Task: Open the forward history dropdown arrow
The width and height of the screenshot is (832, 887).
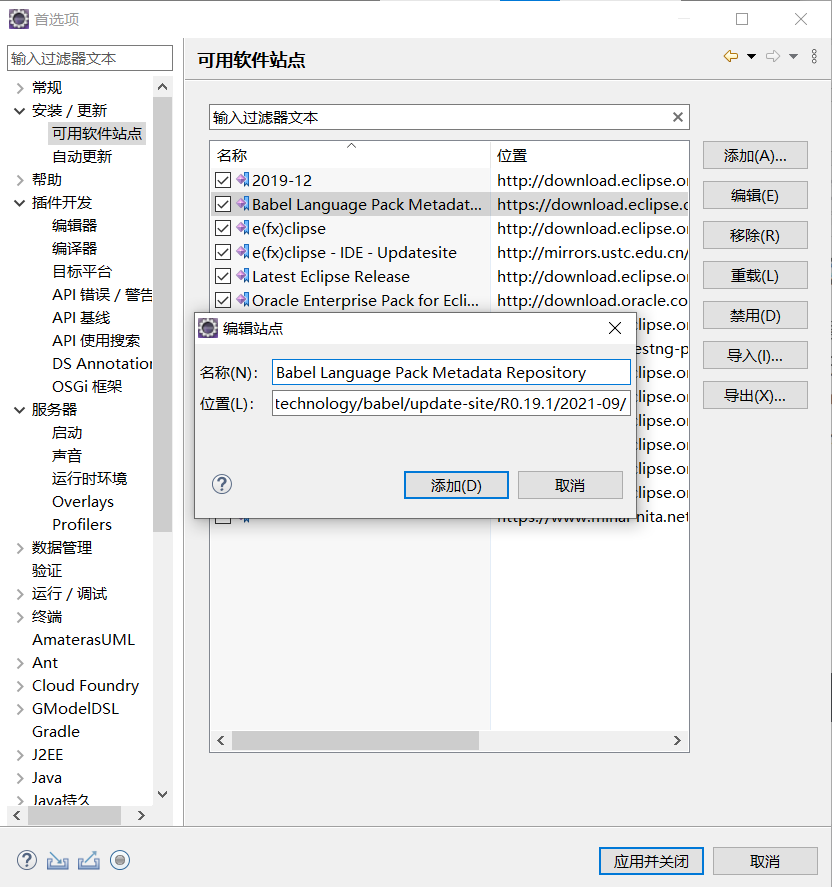Action: tap(793, 56)
